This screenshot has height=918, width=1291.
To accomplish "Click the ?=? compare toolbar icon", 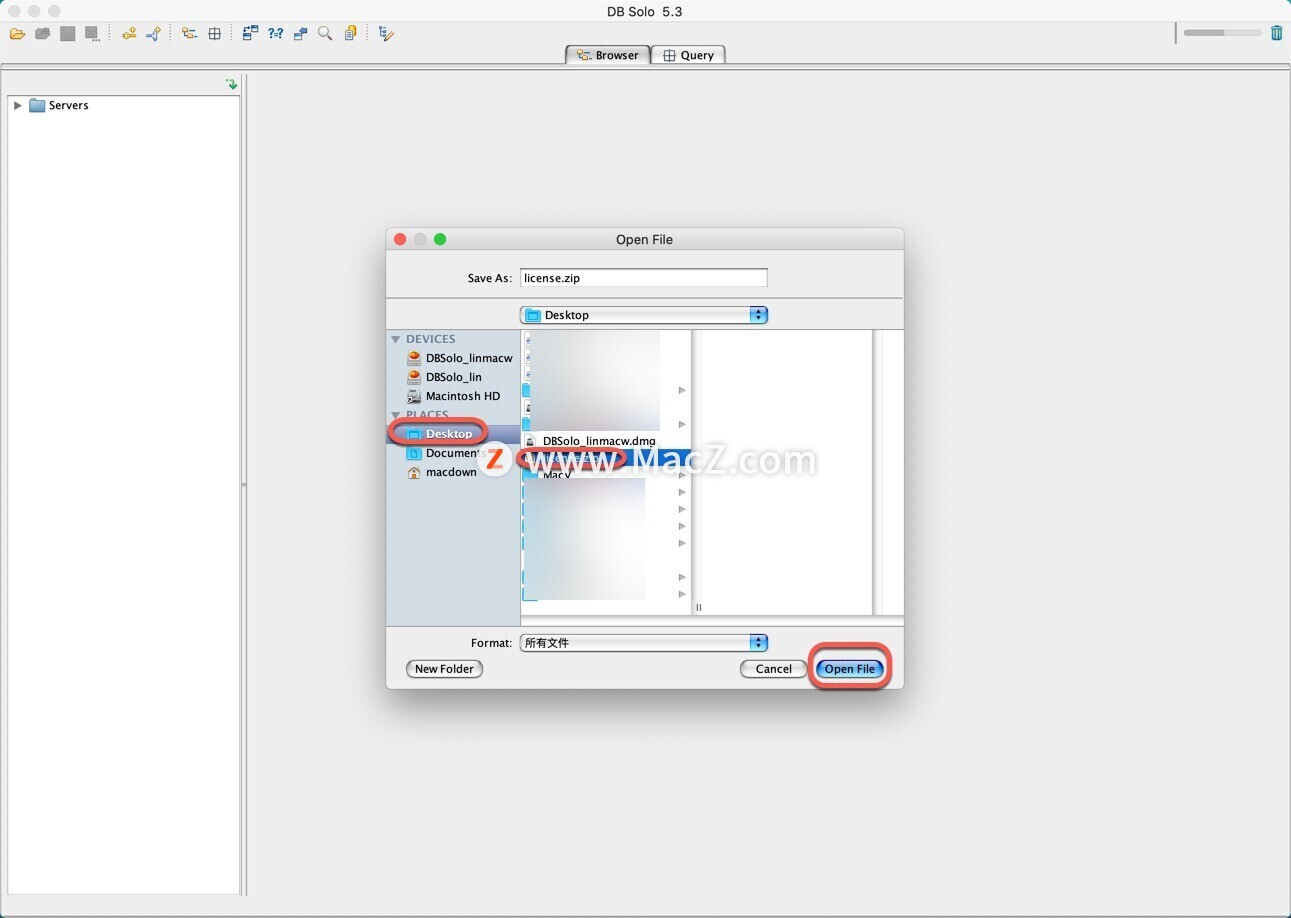I will [x=276, y=34].
